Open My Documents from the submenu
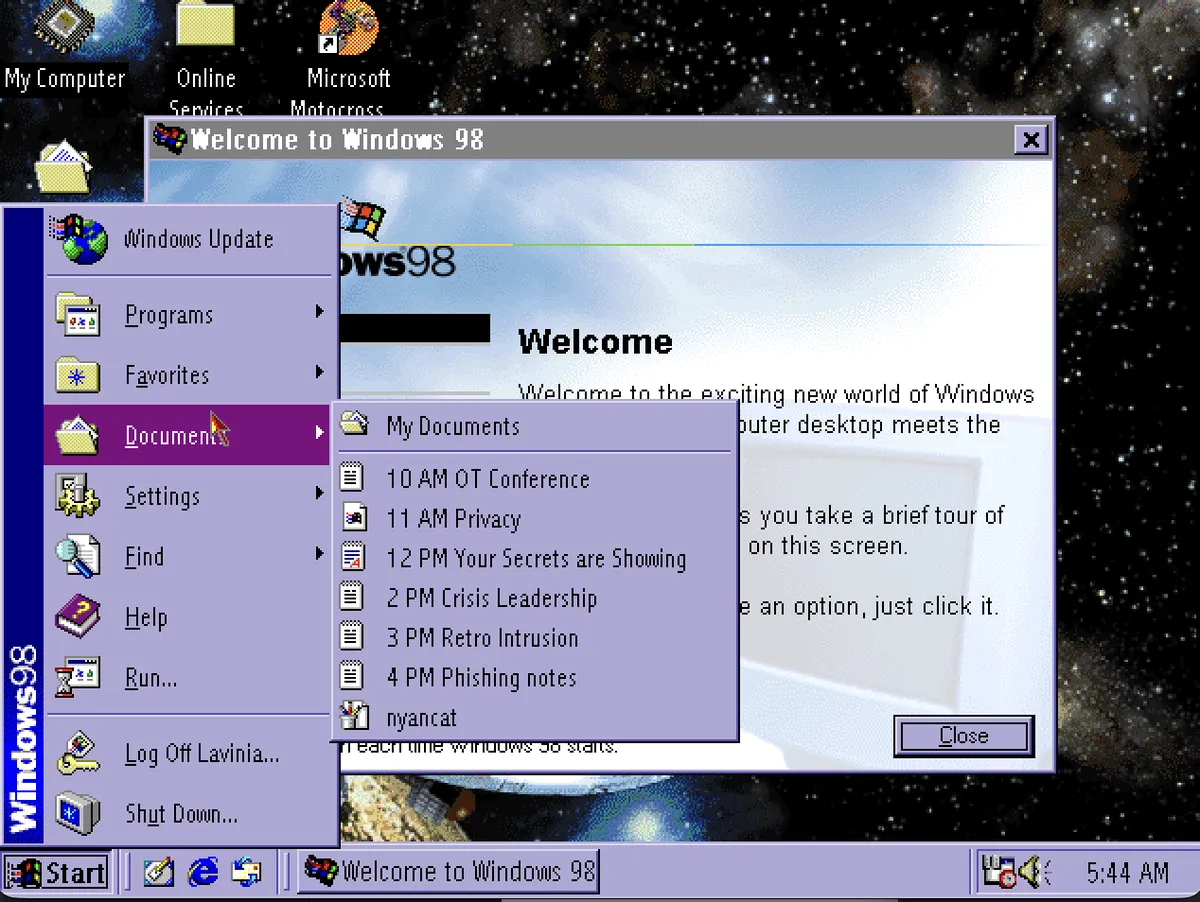 click(534, 426)
